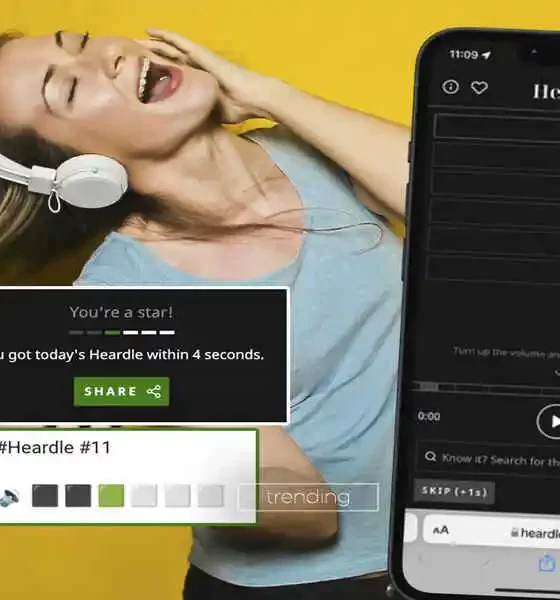Tap the Safari share icon at bottom
This screenshot has width=560, height=600.
click(547, 563)
